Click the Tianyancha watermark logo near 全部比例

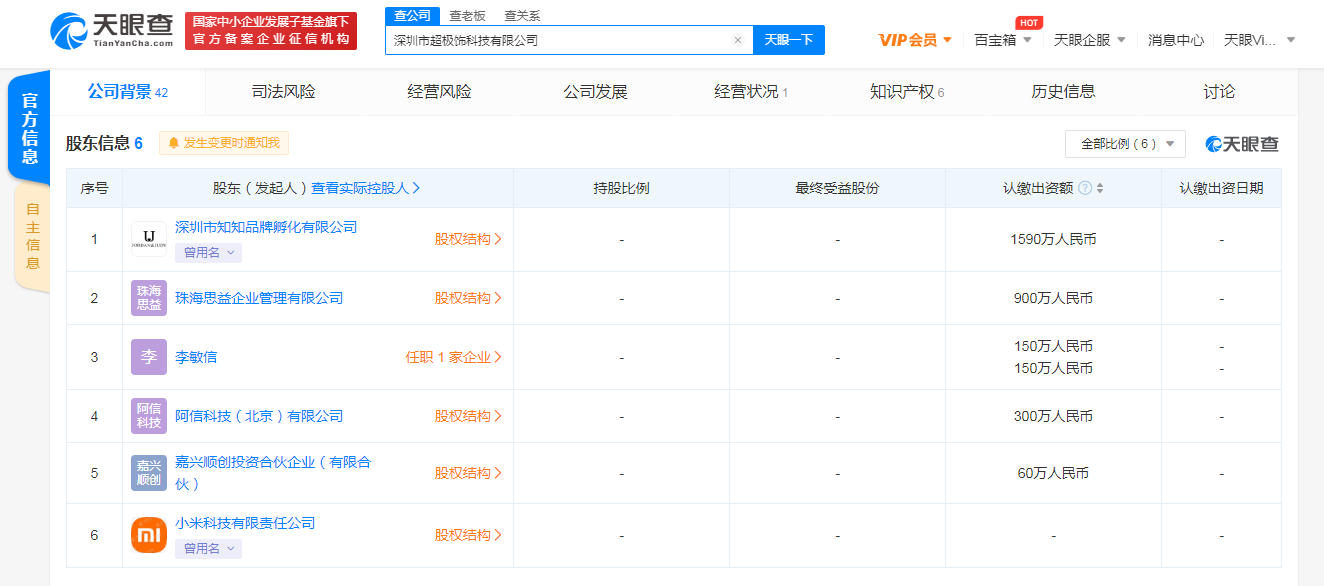[x=1240, y=143]
